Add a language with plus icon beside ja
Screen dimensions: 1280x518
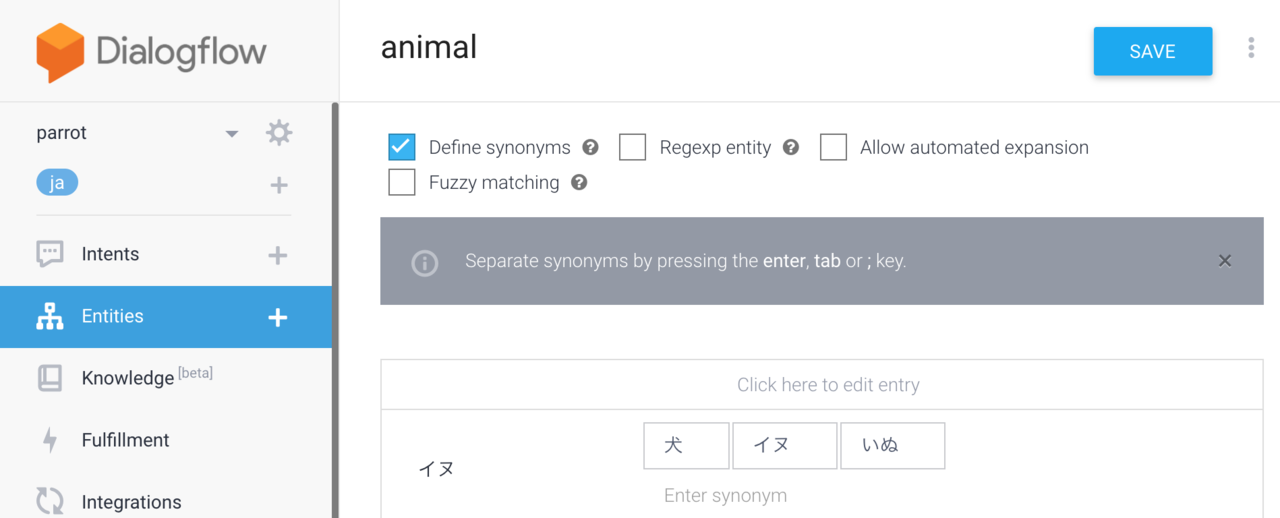pos(279,185)
